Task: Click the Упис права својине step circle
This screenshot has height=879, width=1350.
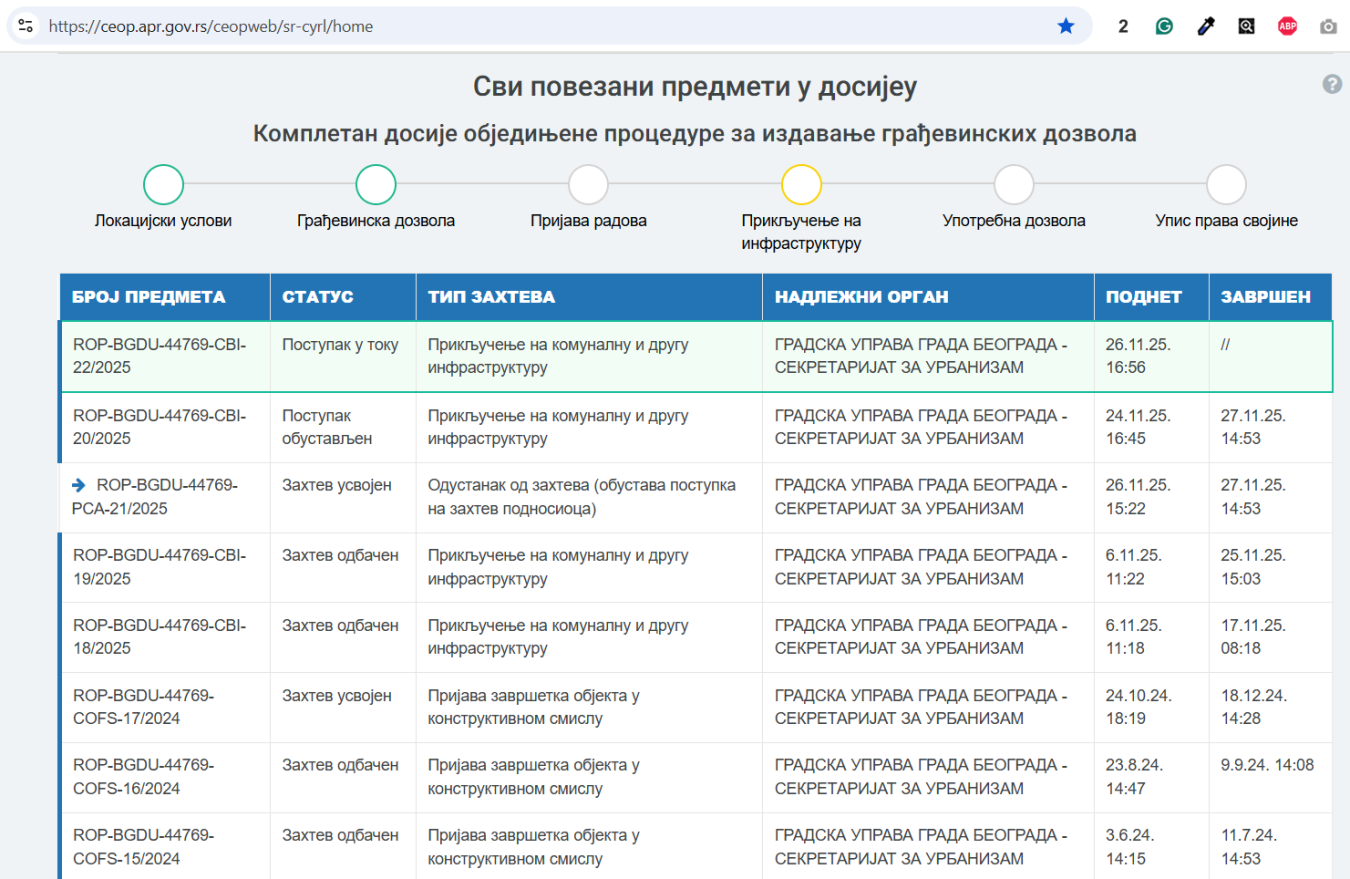Action: click(x=1227, y=184)
